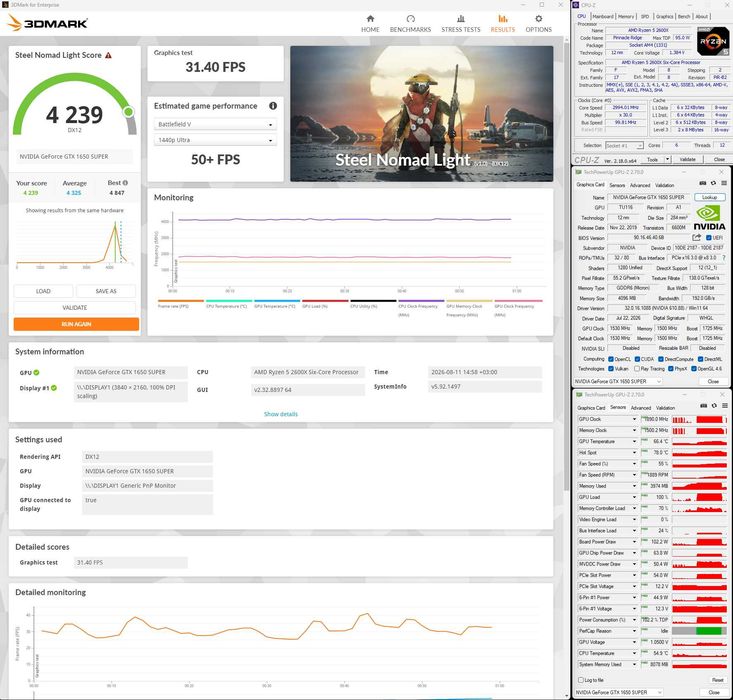Viewport: 733px width, 700px height.
Task: Click Bus Interface question mark in GPU-Z
Action: pos(724,258)
